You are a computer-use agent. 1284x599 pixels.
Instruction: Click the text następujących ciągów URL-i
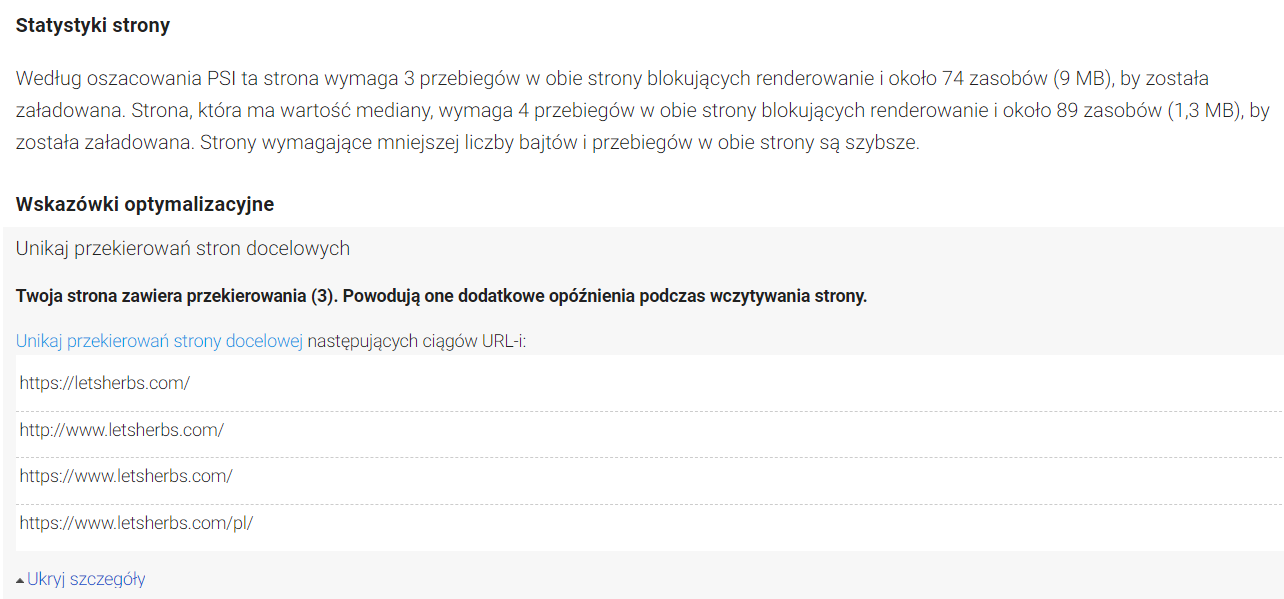417,341
